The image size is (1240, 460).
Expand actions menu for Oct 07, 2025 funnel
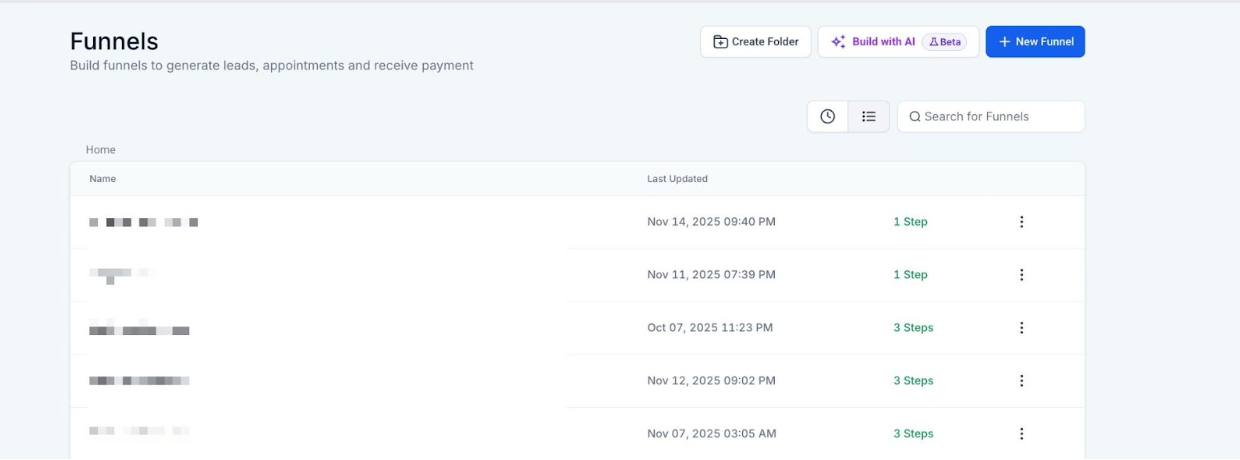[1021, 328]
